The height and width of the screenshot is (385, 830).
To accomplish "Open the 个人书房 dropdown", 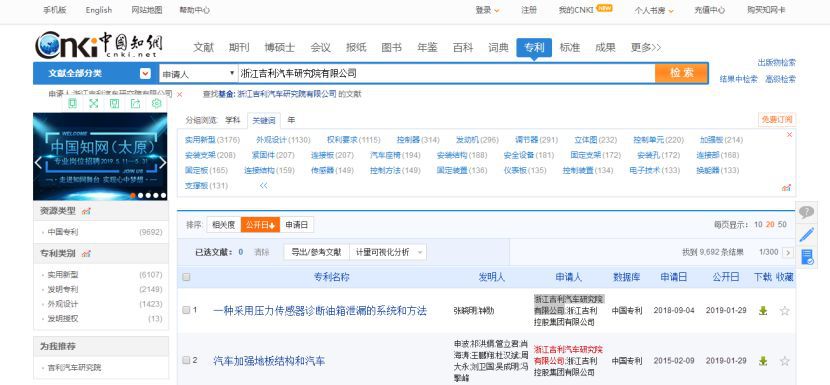I will [654, 10].
